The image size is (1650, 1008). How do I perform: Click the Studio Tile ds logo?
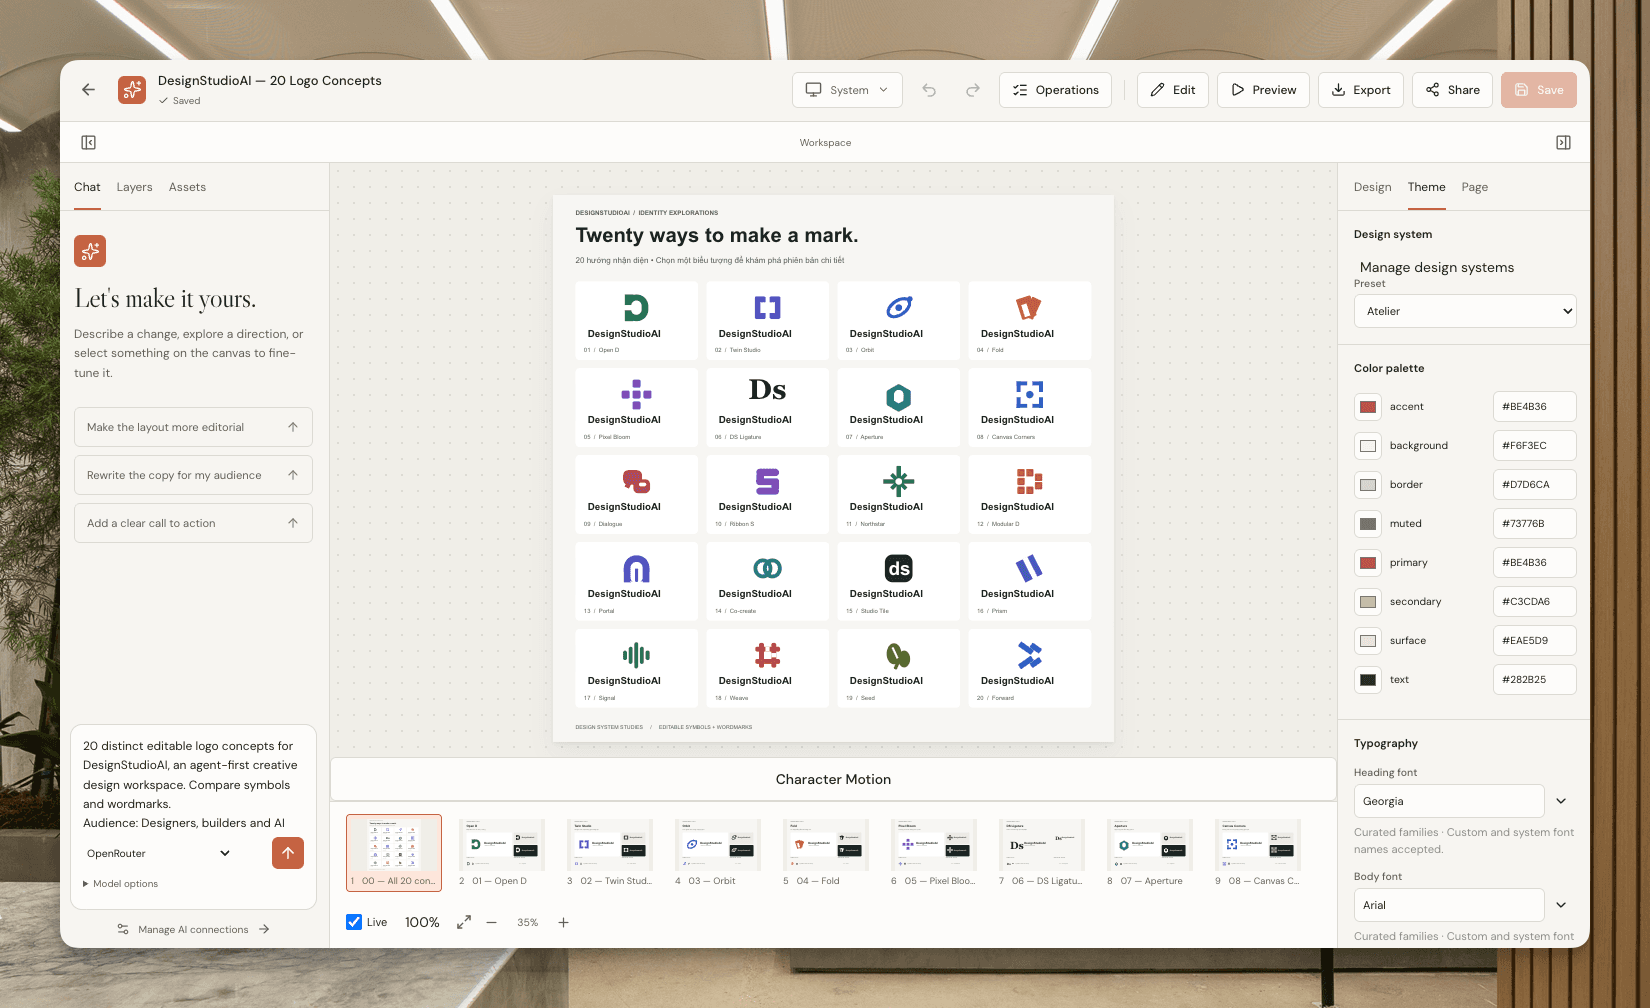(x=899, y=568)
